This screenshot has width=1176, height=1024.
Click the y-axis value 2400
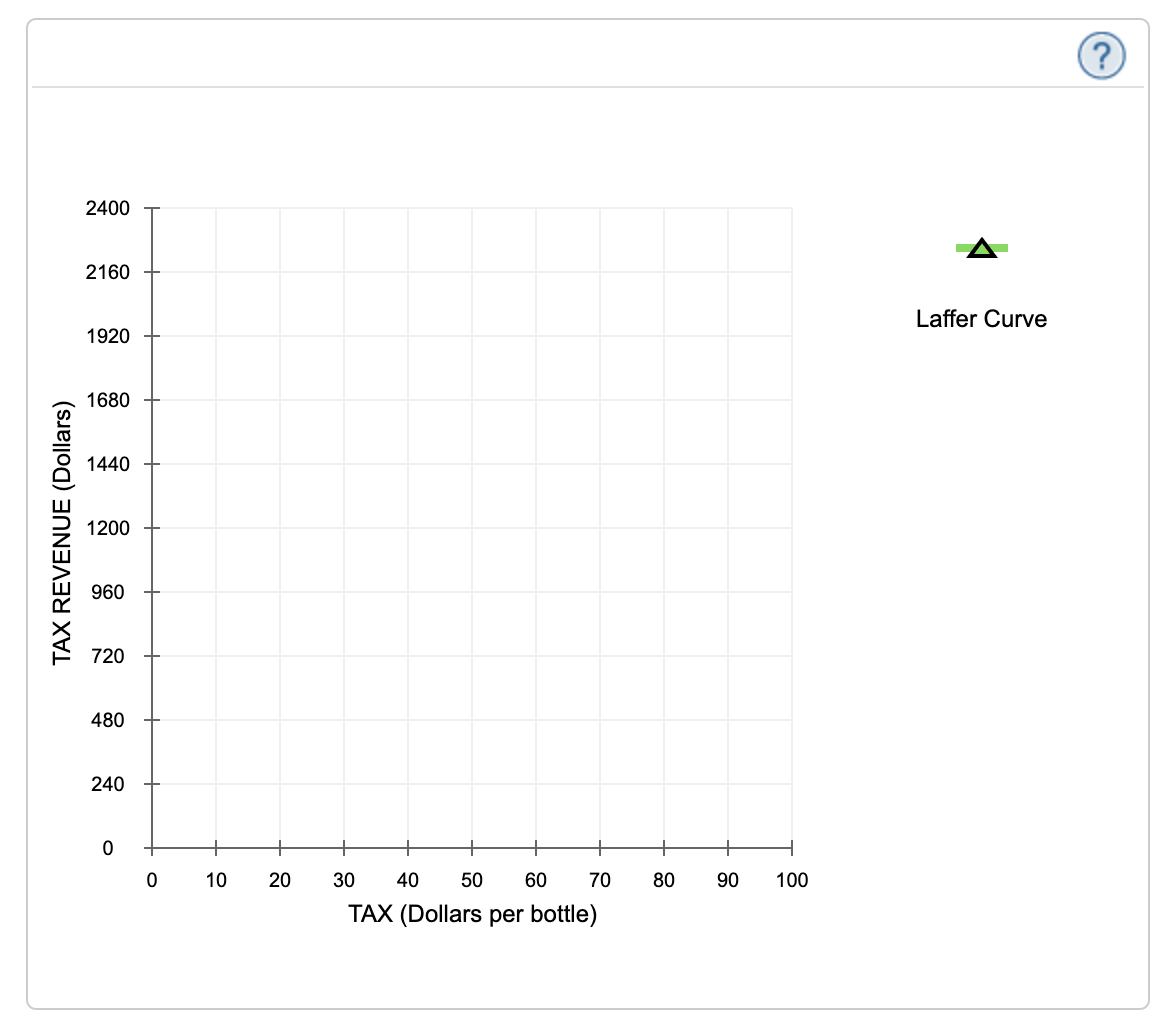[107, 208]
